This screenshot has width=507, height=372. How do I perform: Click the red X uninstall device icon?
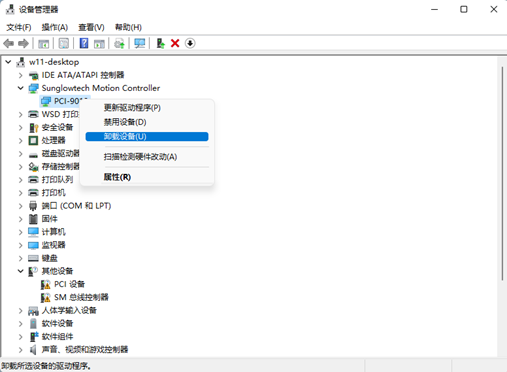coord(175,43)
